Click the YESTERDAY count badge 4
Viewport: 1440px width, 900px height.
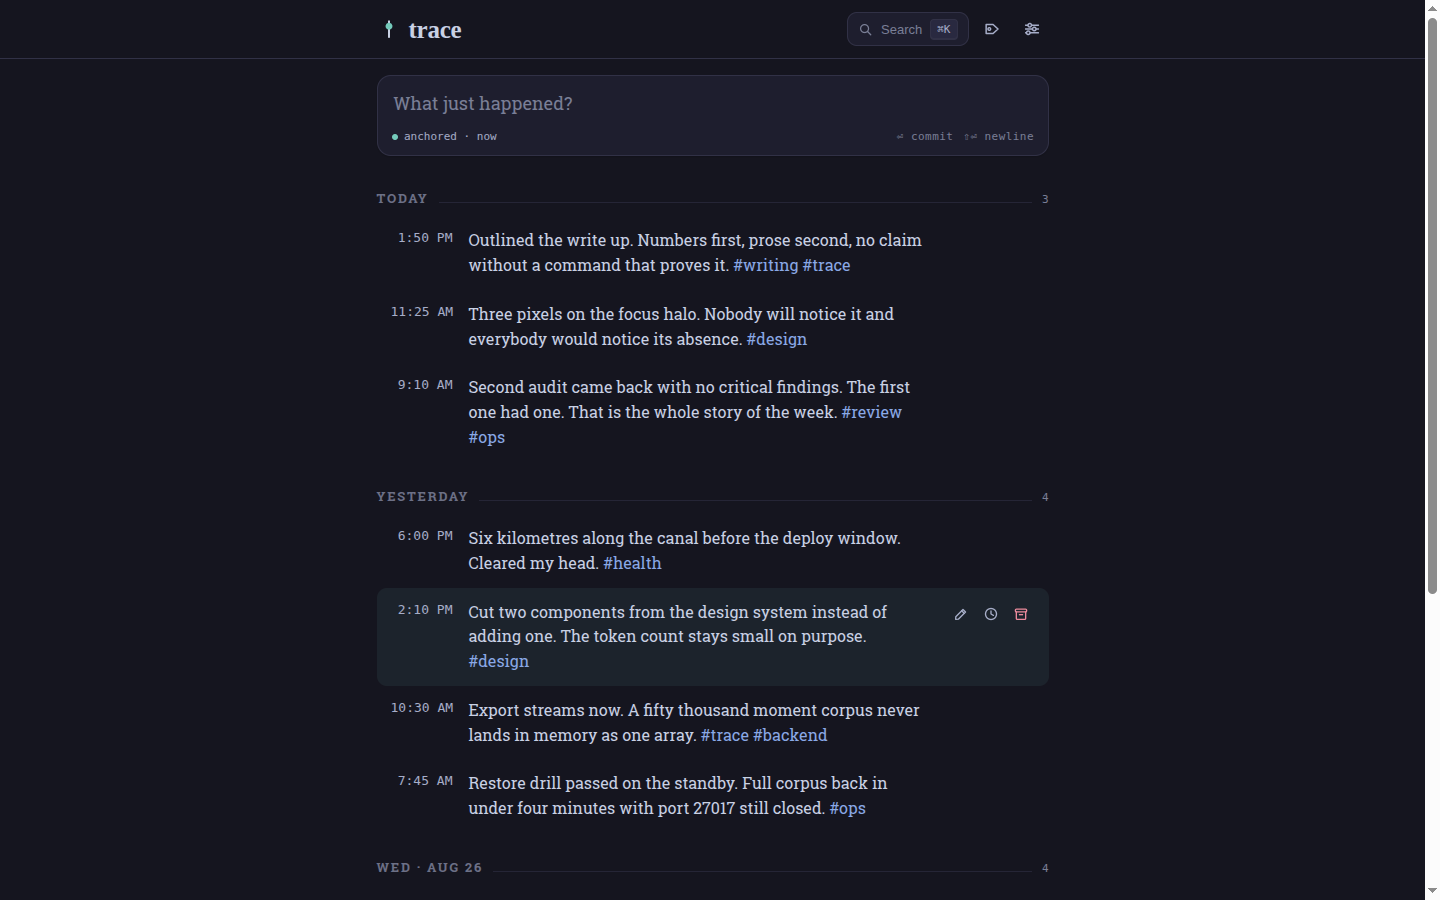(x=1045, y=497)
